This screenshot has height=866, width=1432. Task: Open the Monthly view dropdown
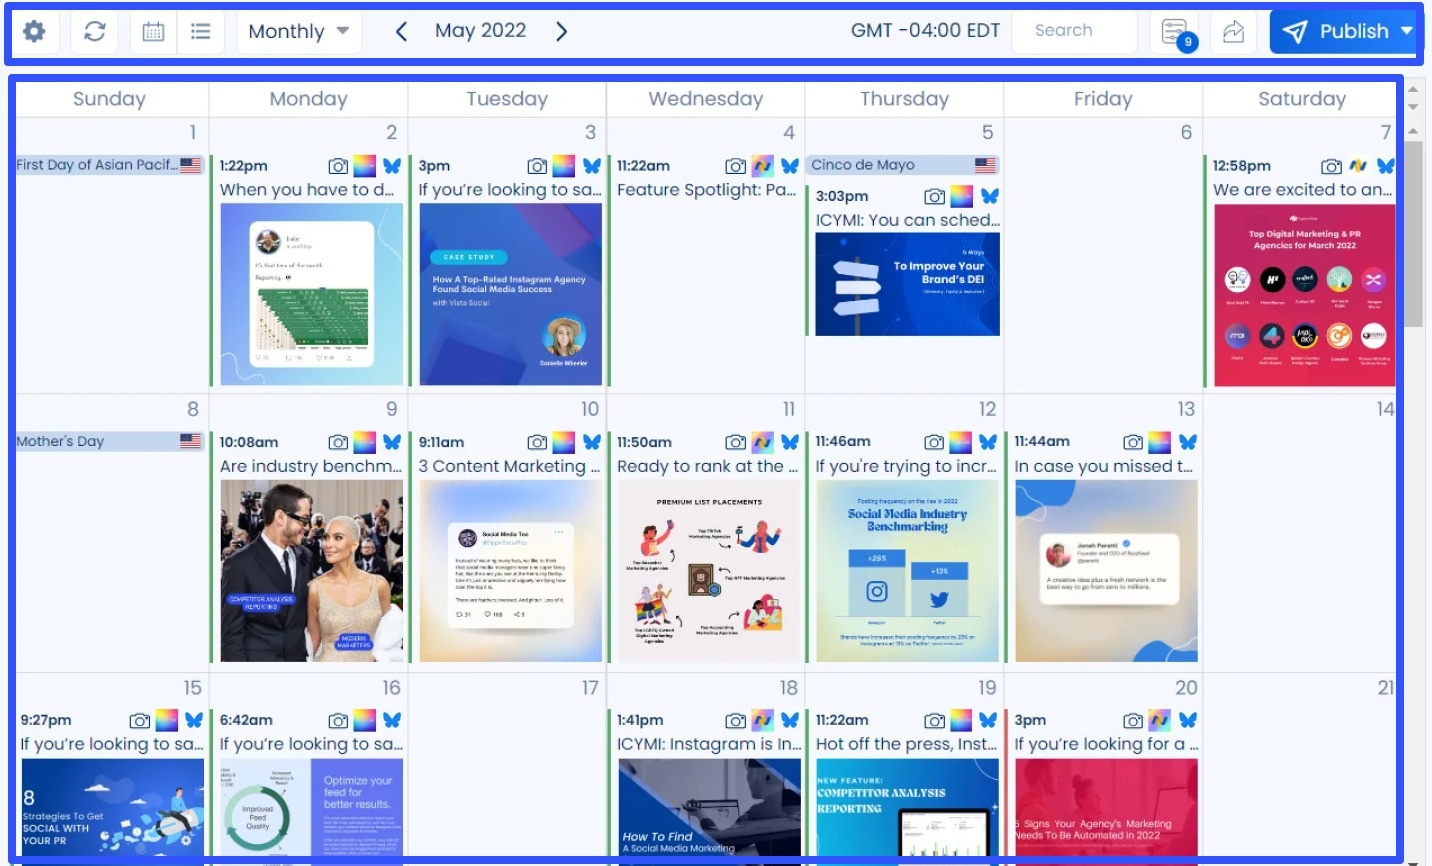[296, 31]
